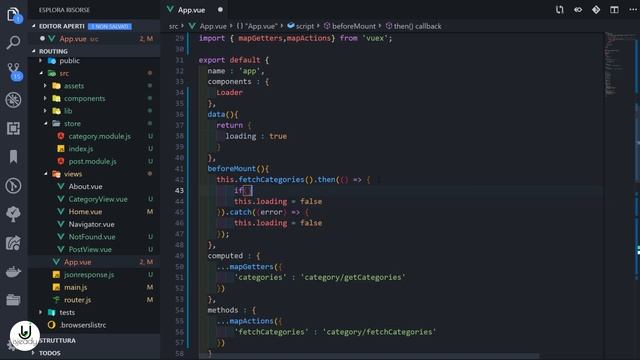Open the Bookmarks view in activity bar
The height and width of the screenshot is (360, 640).
pos(13,157)
